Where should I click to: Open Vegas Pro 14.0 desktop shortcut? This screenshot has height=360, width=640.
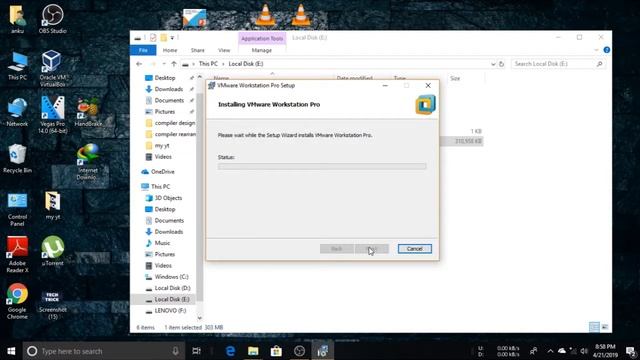(53, 115)
